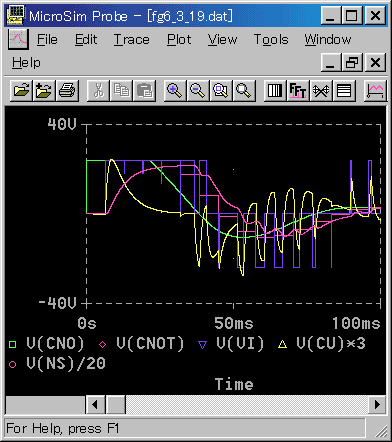Image resolution: width=392 pixels, height=442 pixels.
Task: Click the yellow triangle V(CU)*3 marker
Action: pyautogui.click(x=283, y=344)
